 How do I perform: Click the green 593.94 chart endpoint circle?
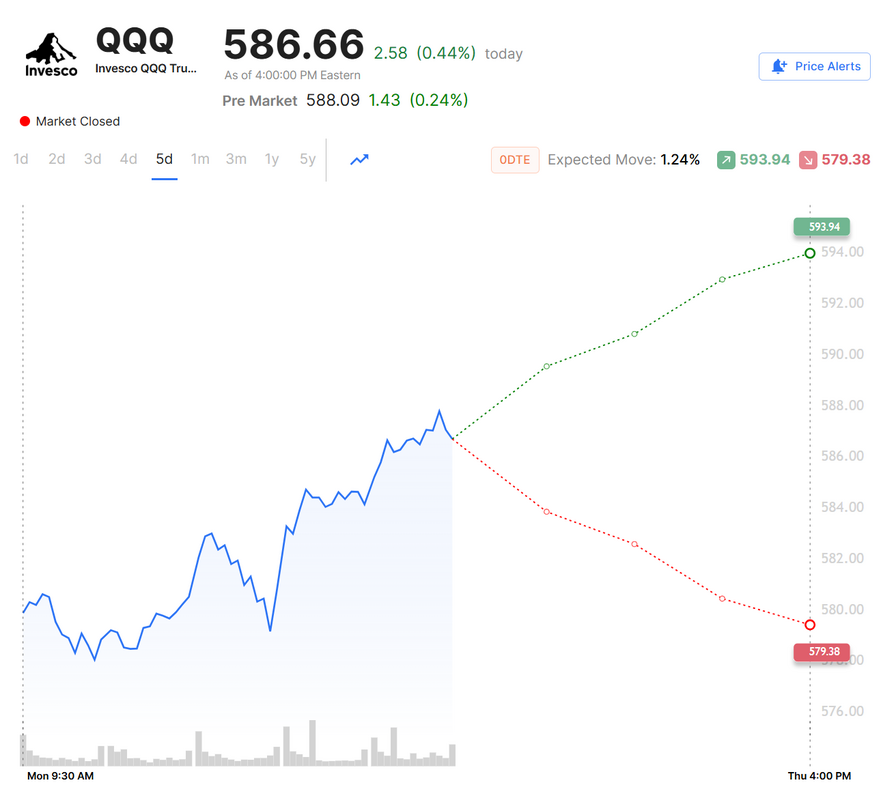coord(810,253)
